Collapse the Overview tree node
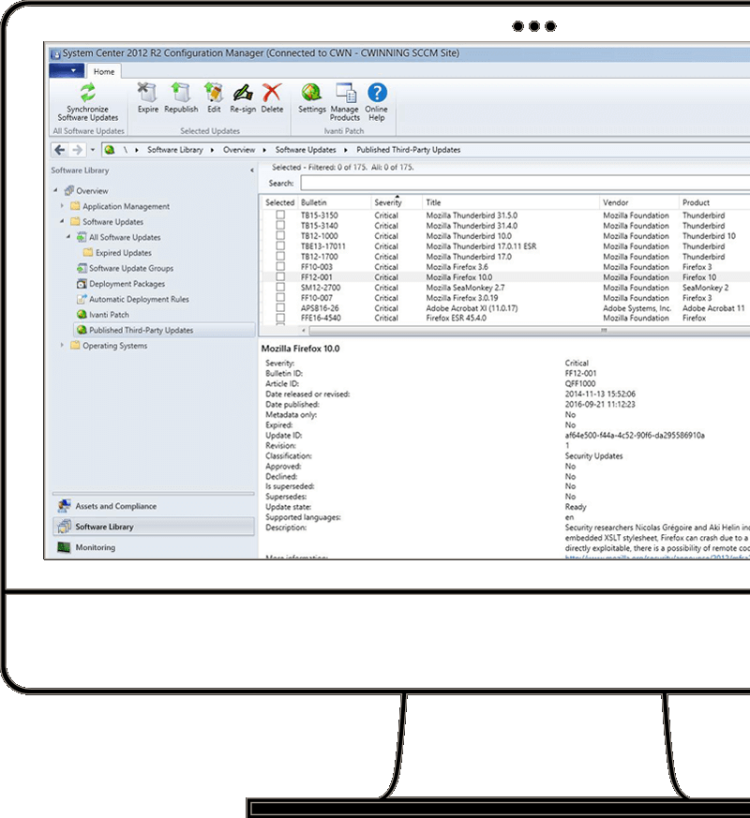This screenshot has width=750, height=818. pos(55,190)
